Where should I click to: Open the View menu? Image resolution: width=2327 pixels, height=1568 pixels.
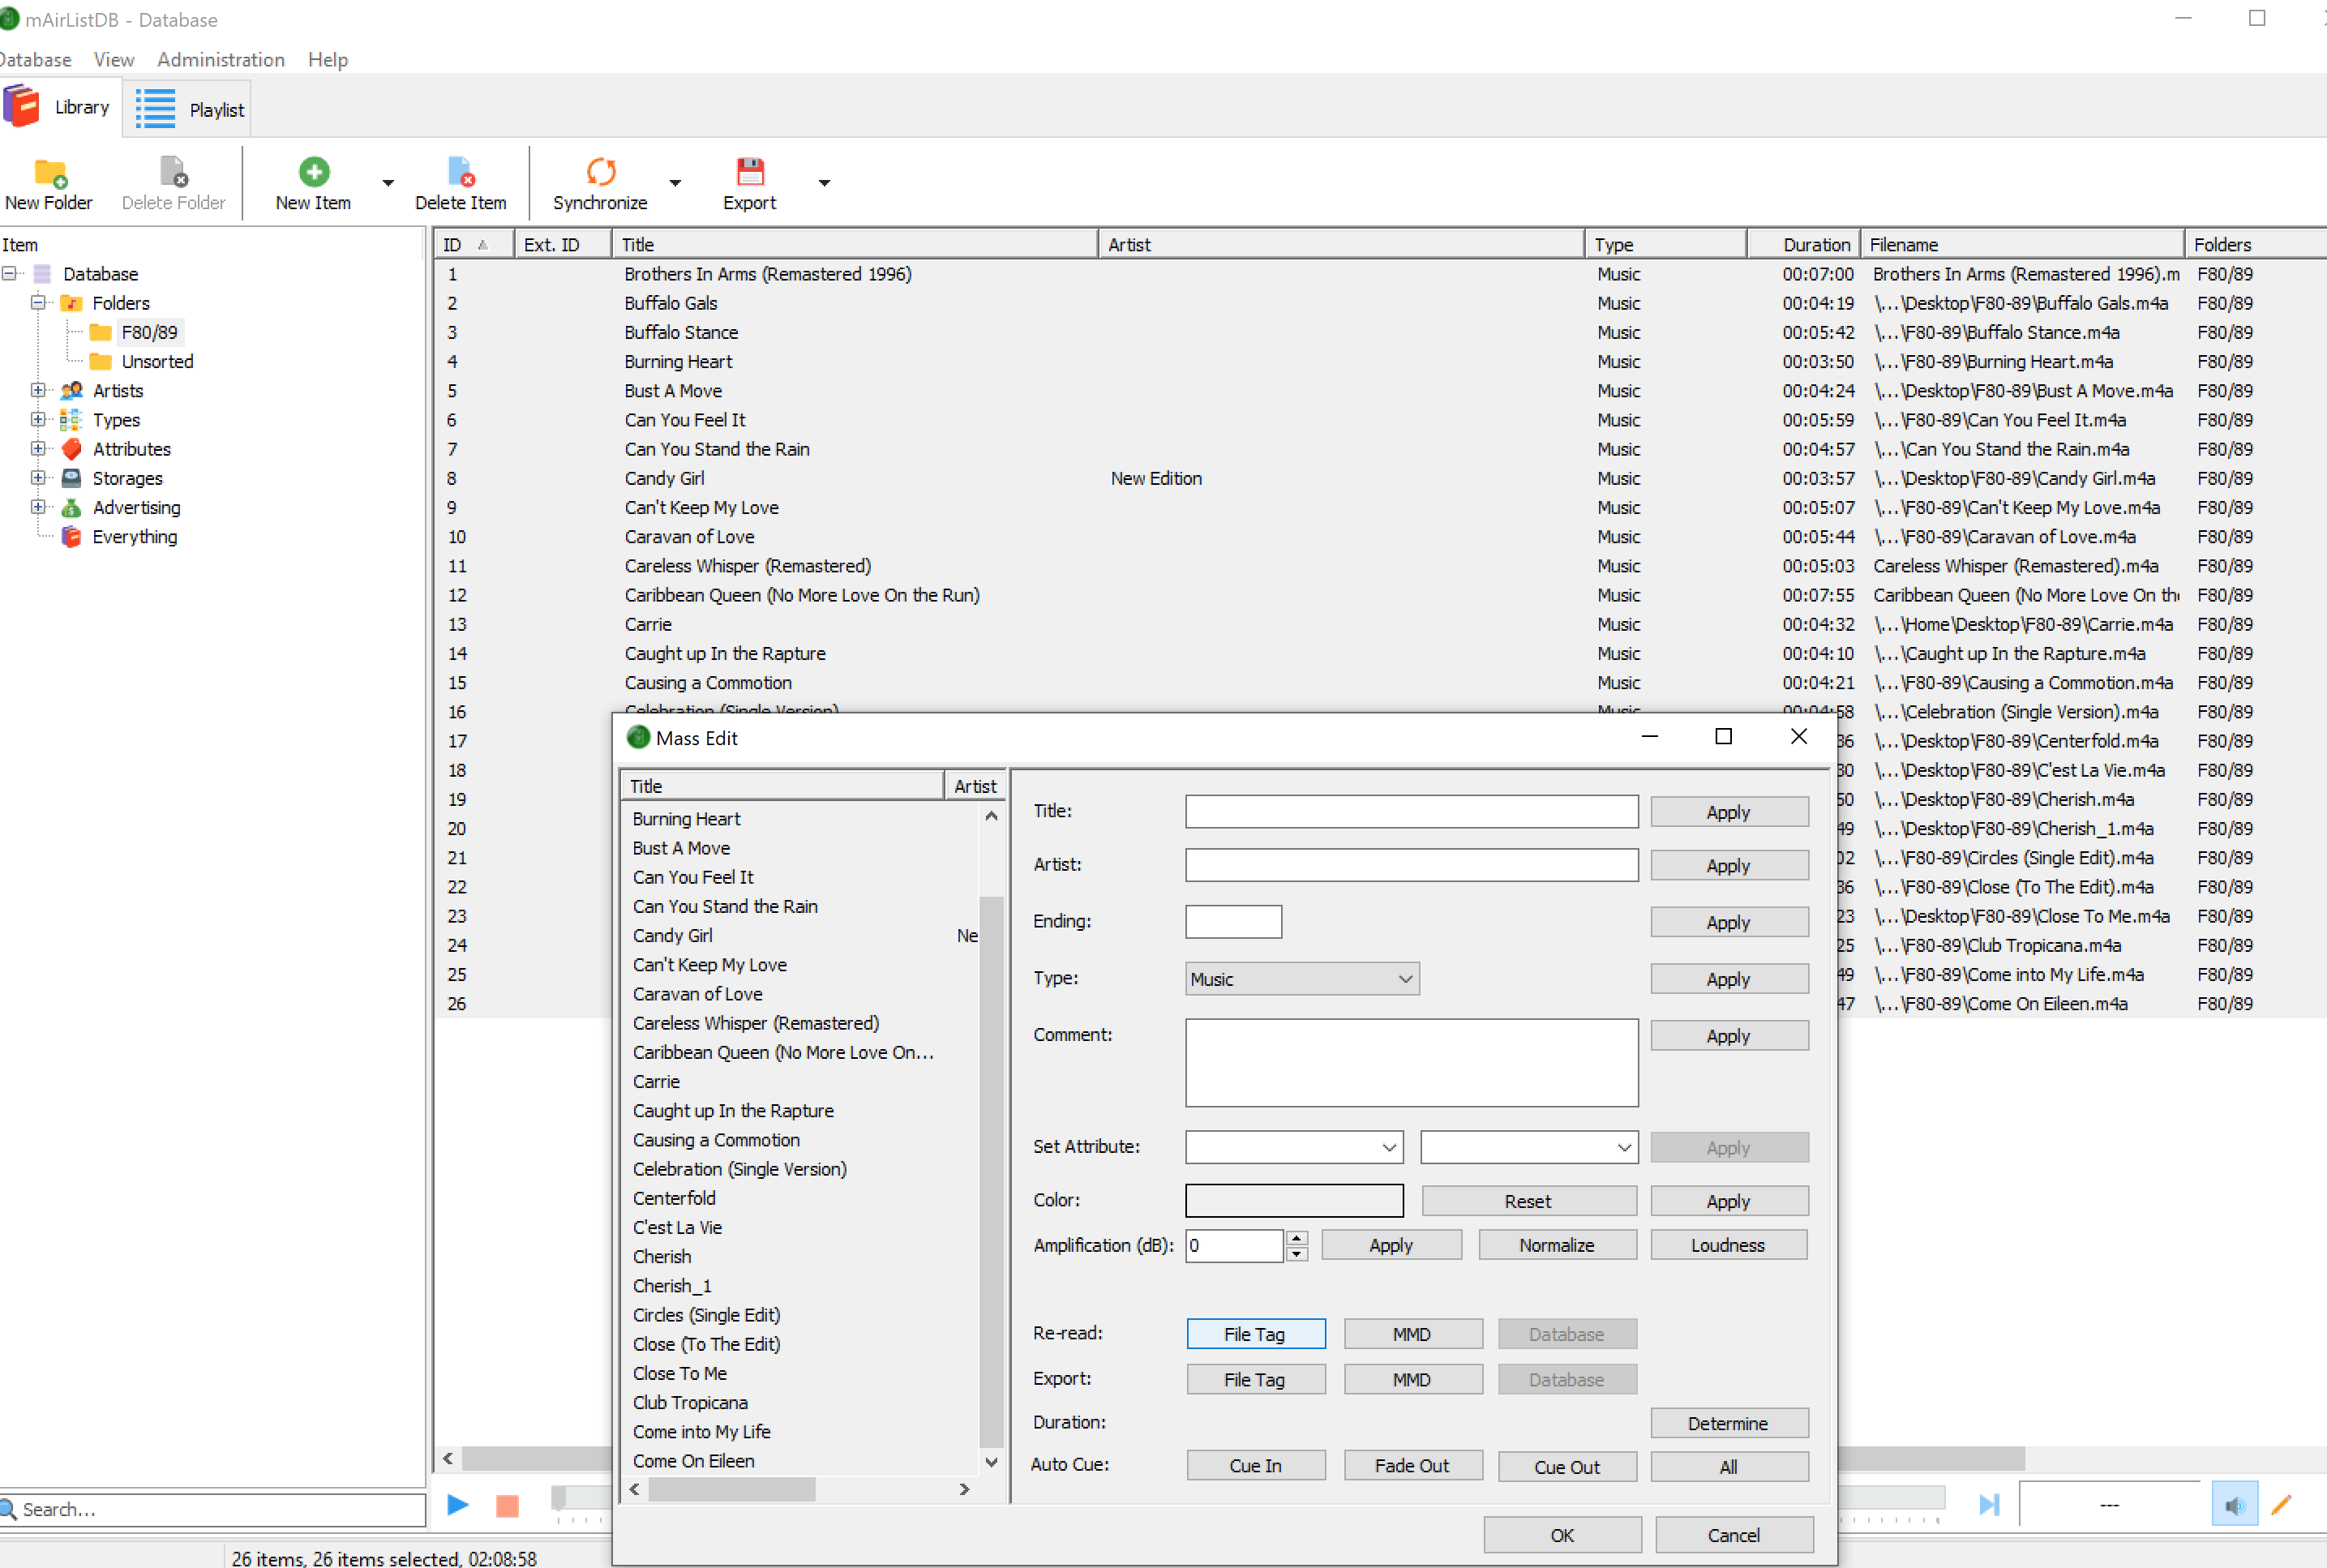pyautogui.click(x=114, y=60)
